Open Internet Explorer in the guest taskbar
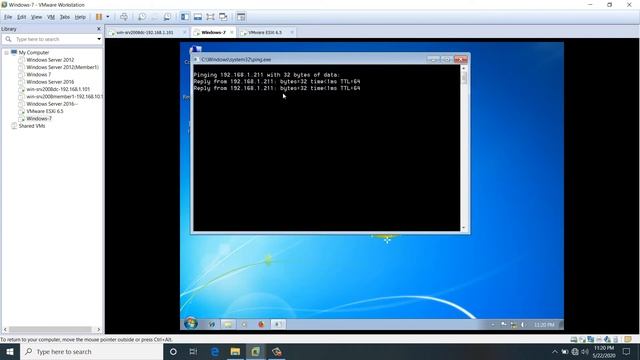The width and height of the screenshot is (640, 360). pos(211,324)
